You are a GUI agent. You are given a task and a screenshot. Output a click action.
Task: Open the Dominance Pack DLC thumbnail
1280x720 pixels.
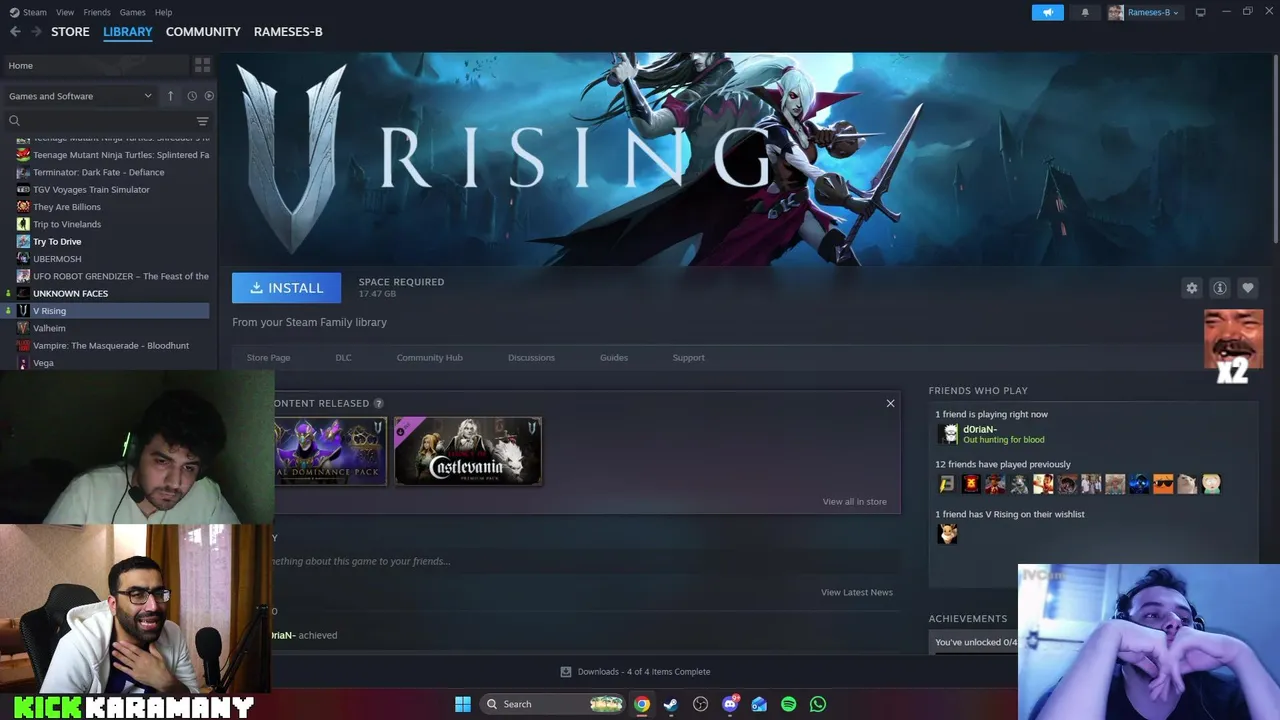[x=330, y=451]
